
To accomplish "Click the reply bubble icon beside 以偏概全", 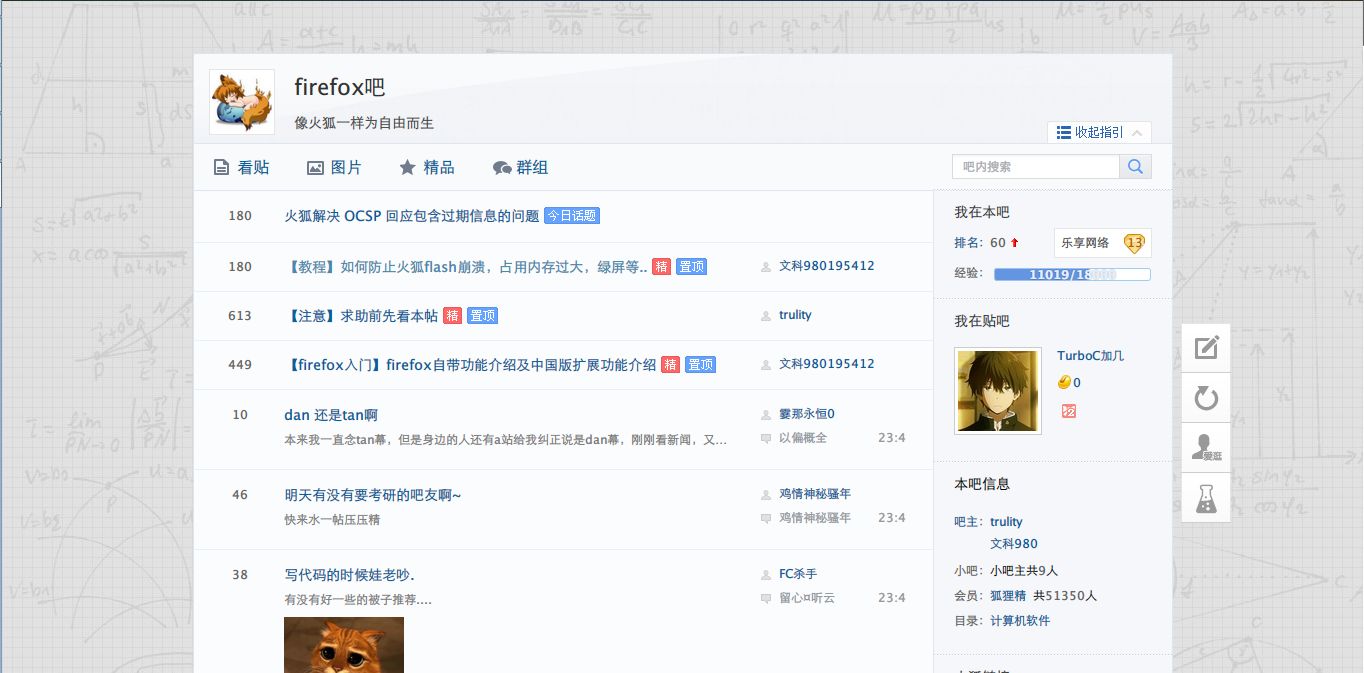I will click(x=766, y=439).
